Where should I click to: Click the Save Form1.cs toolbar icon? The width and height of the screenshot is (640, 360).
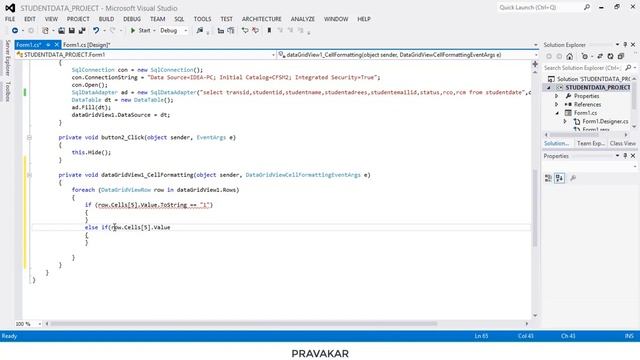pyautogui.click(x=71, y=31)
